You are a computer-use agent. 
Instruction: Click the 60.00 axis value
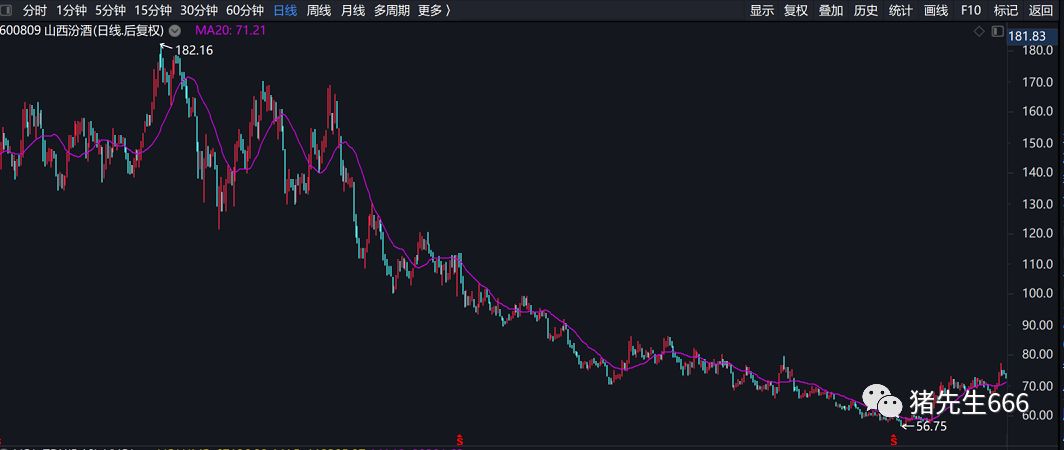tap(1038, 415)
